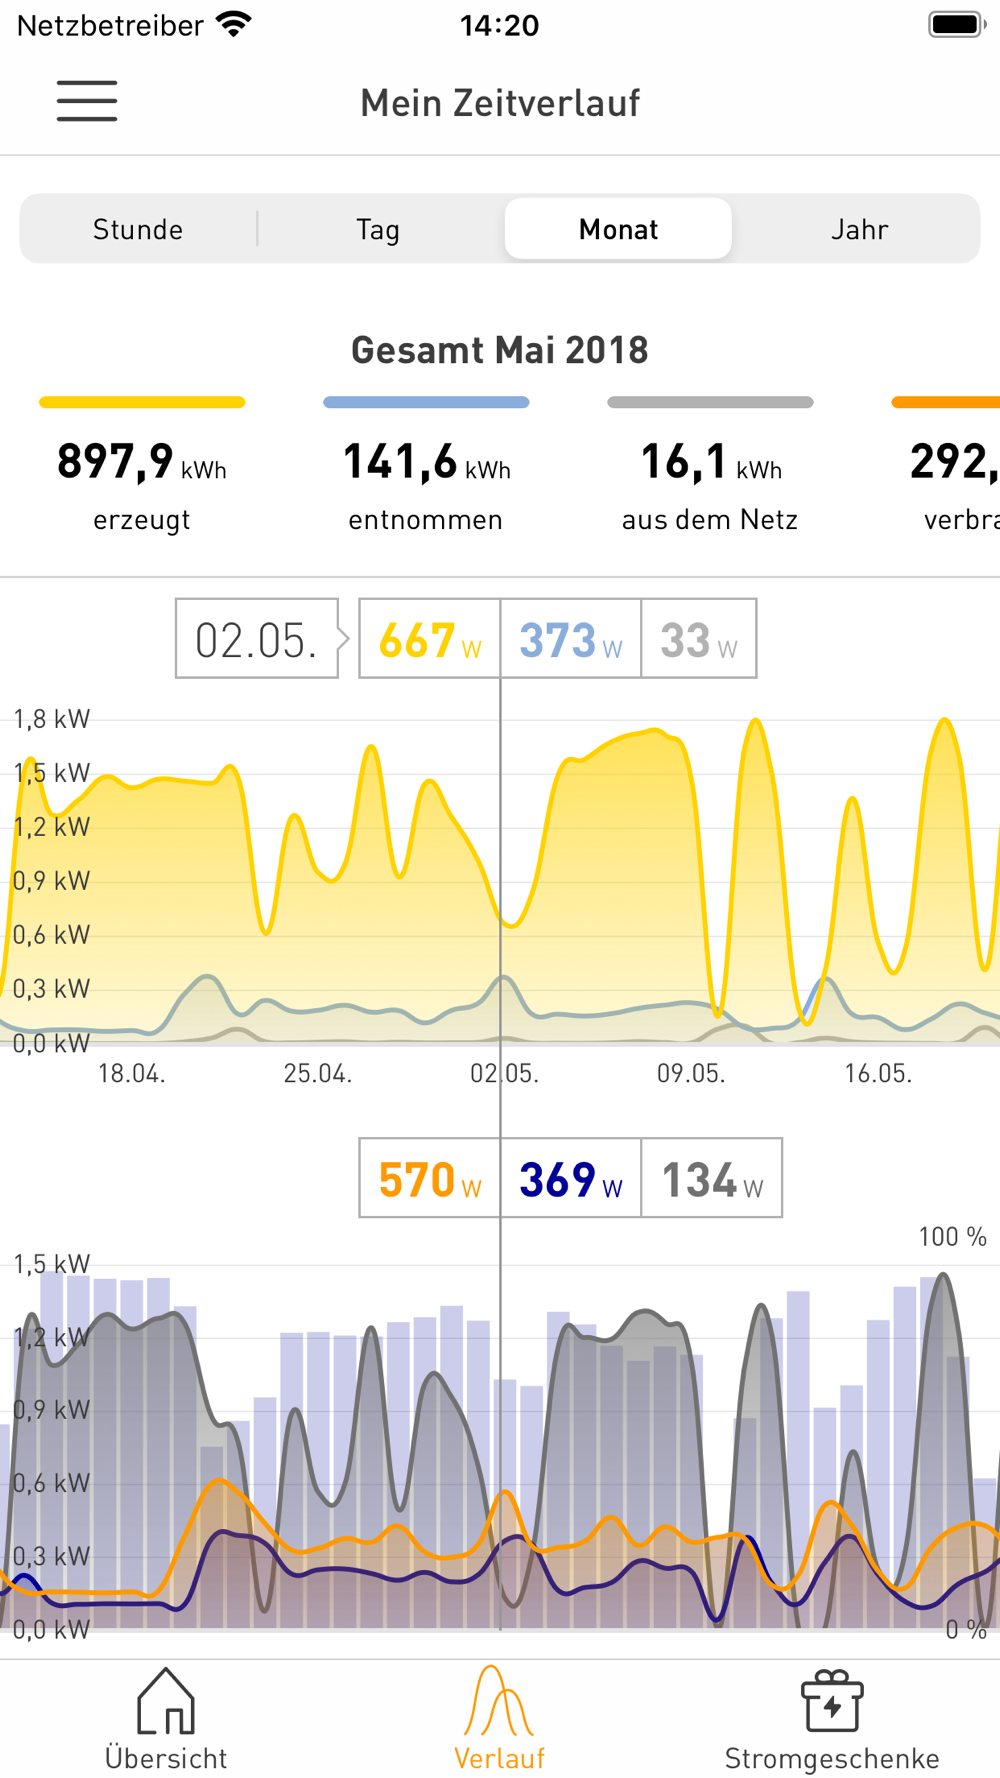Tap the 09.05. date axis label
Image resolution: width=1000 pixels, height=1778 pixels.
point(691,1074)
